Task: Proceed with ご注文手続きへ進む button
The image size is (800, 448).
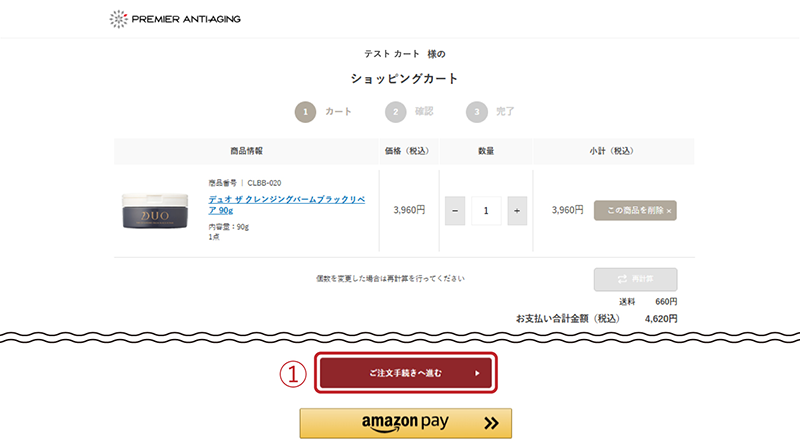Action: click(x=406, y=373)
